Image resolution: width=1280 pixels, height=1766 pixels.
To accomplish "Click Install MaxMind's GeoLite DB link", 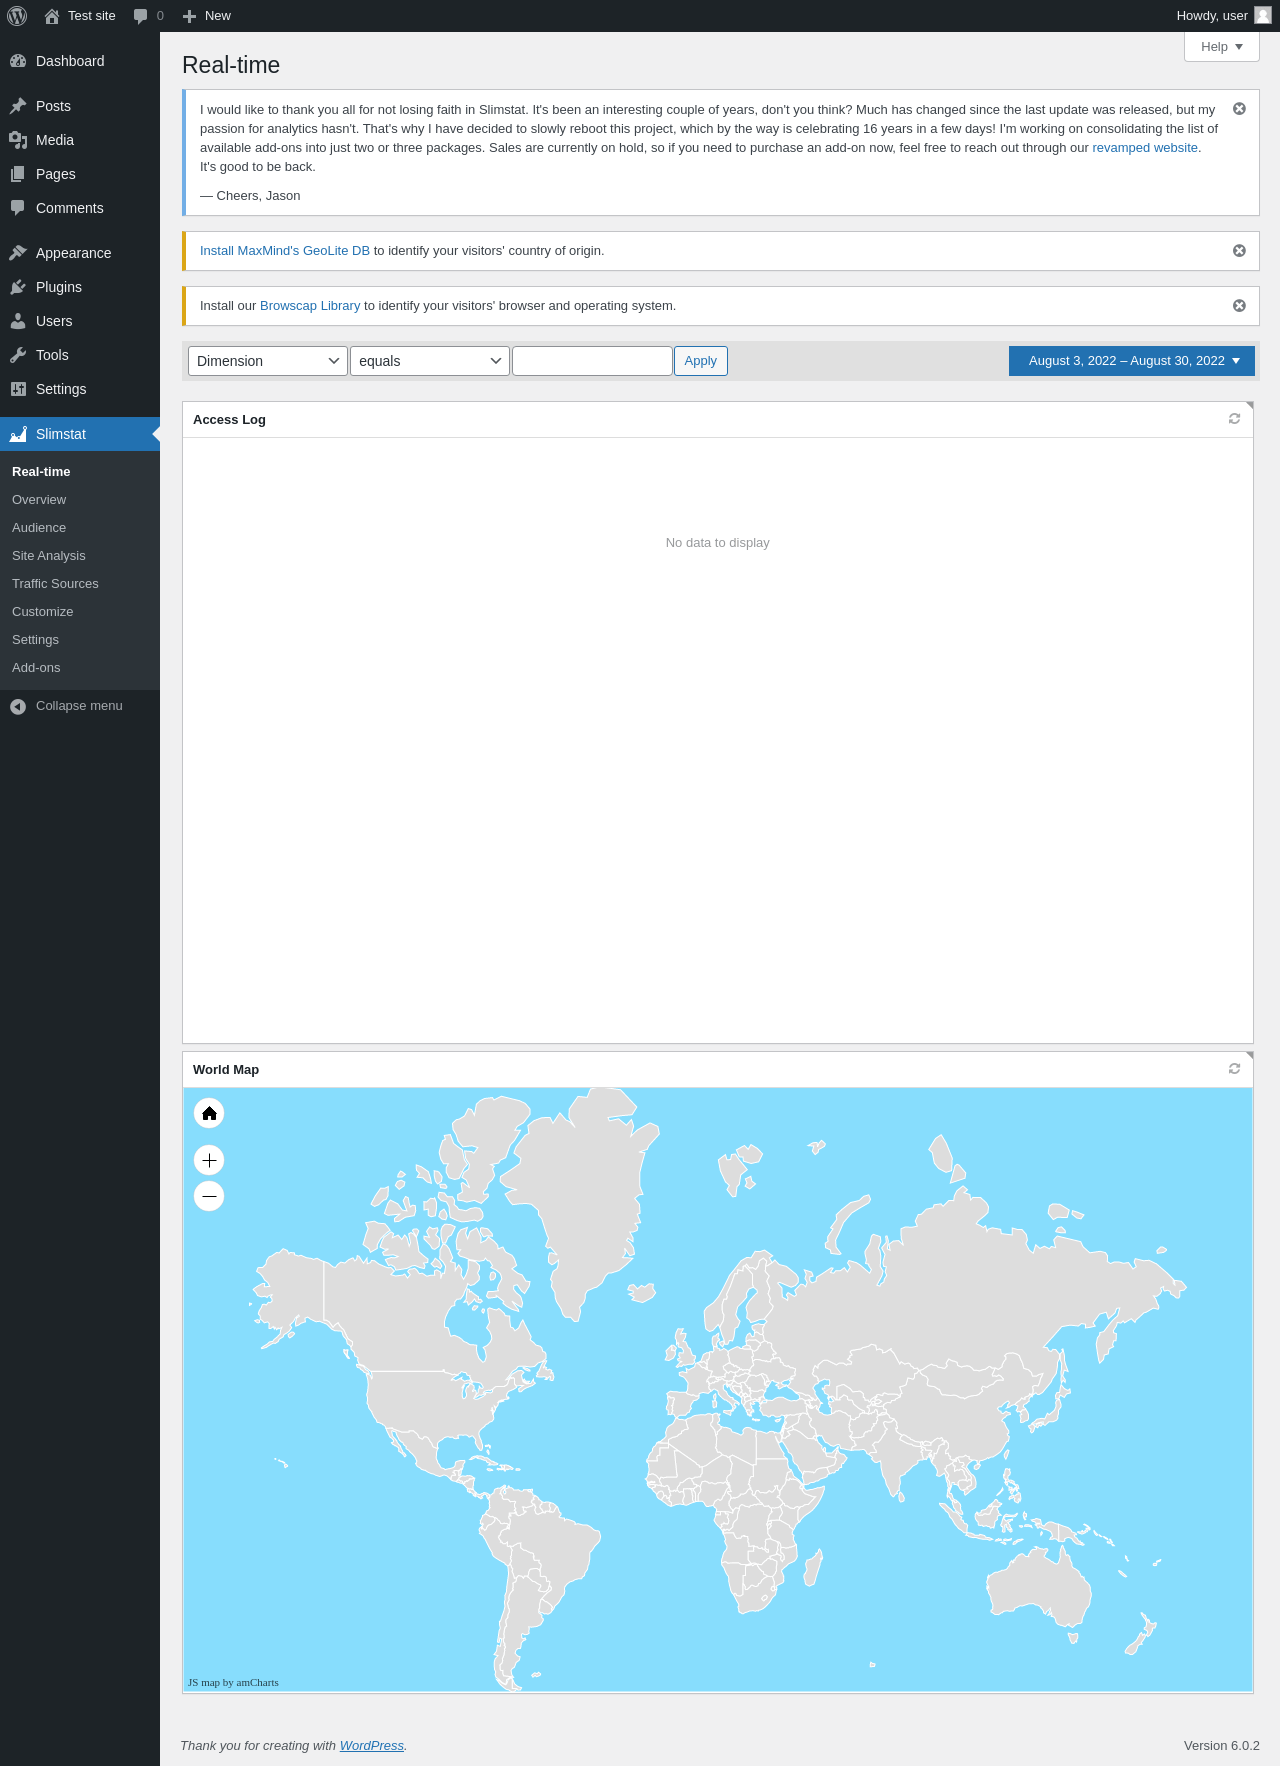I will [285, 251].
